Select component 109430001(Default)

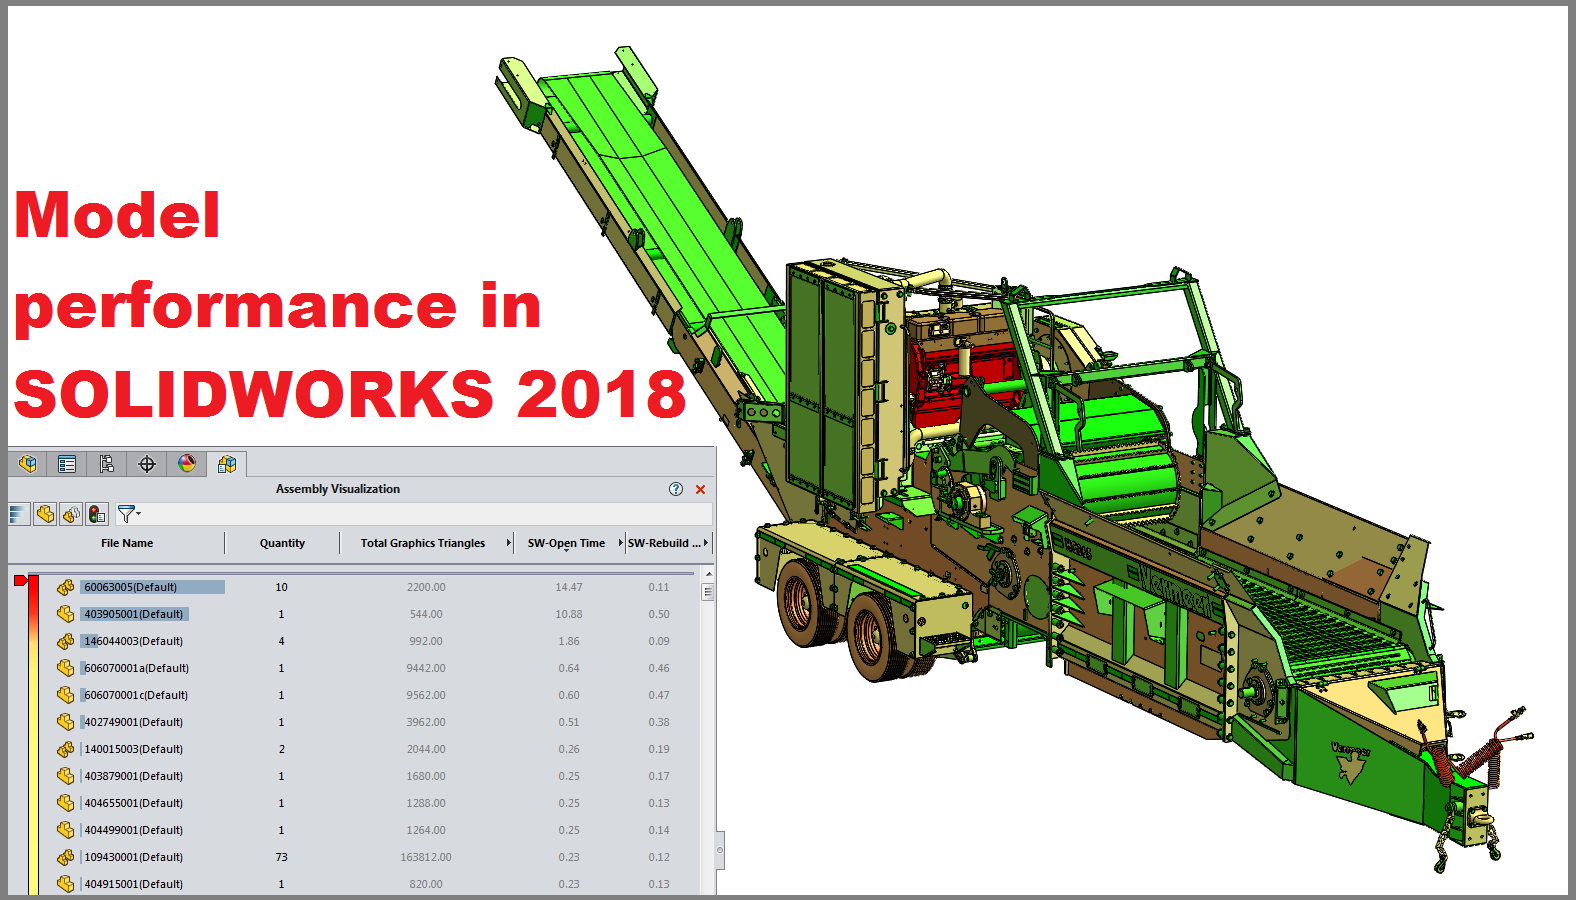(133, 857)
